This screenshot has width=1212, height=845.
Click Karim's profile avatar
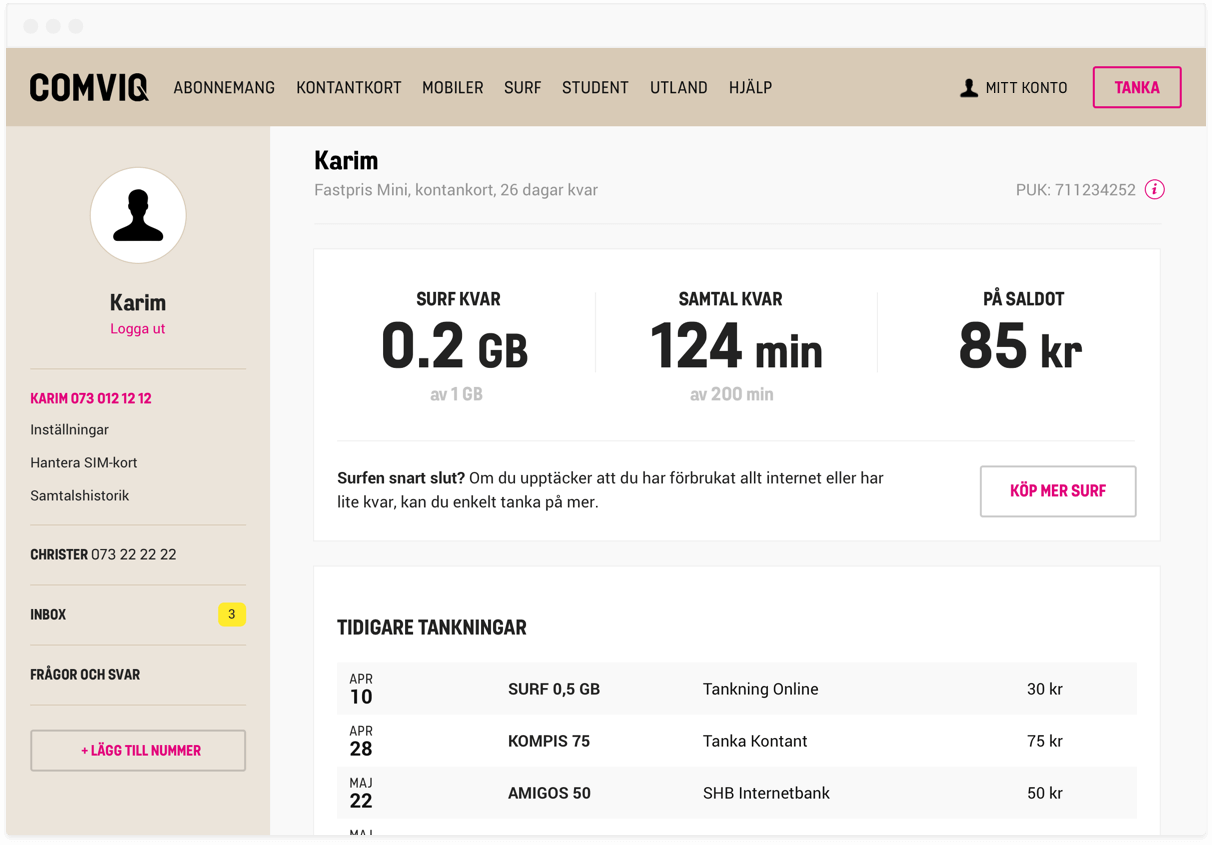[138, 215]
